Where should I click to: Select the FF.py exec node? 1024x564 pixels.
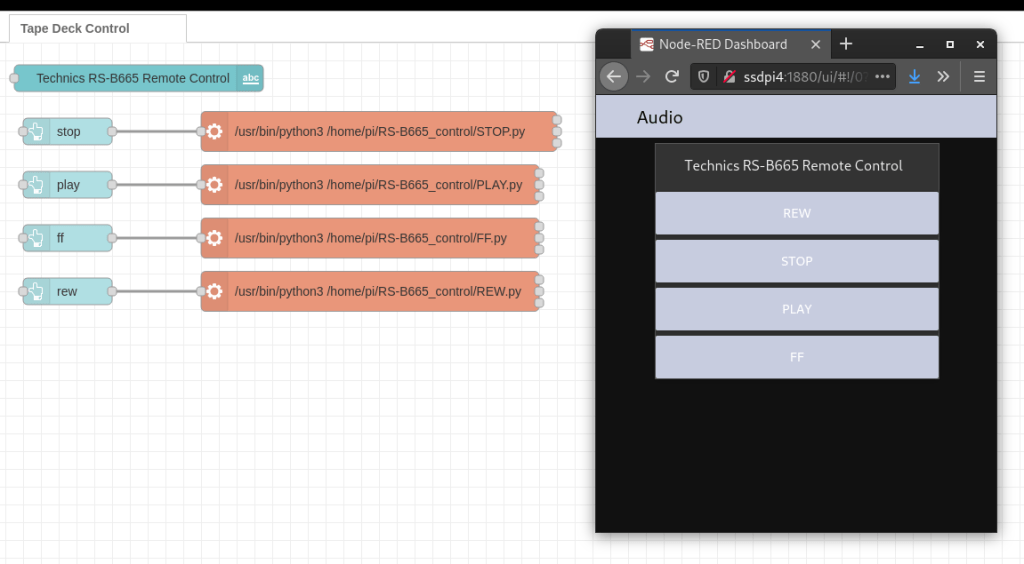[380, 238]
